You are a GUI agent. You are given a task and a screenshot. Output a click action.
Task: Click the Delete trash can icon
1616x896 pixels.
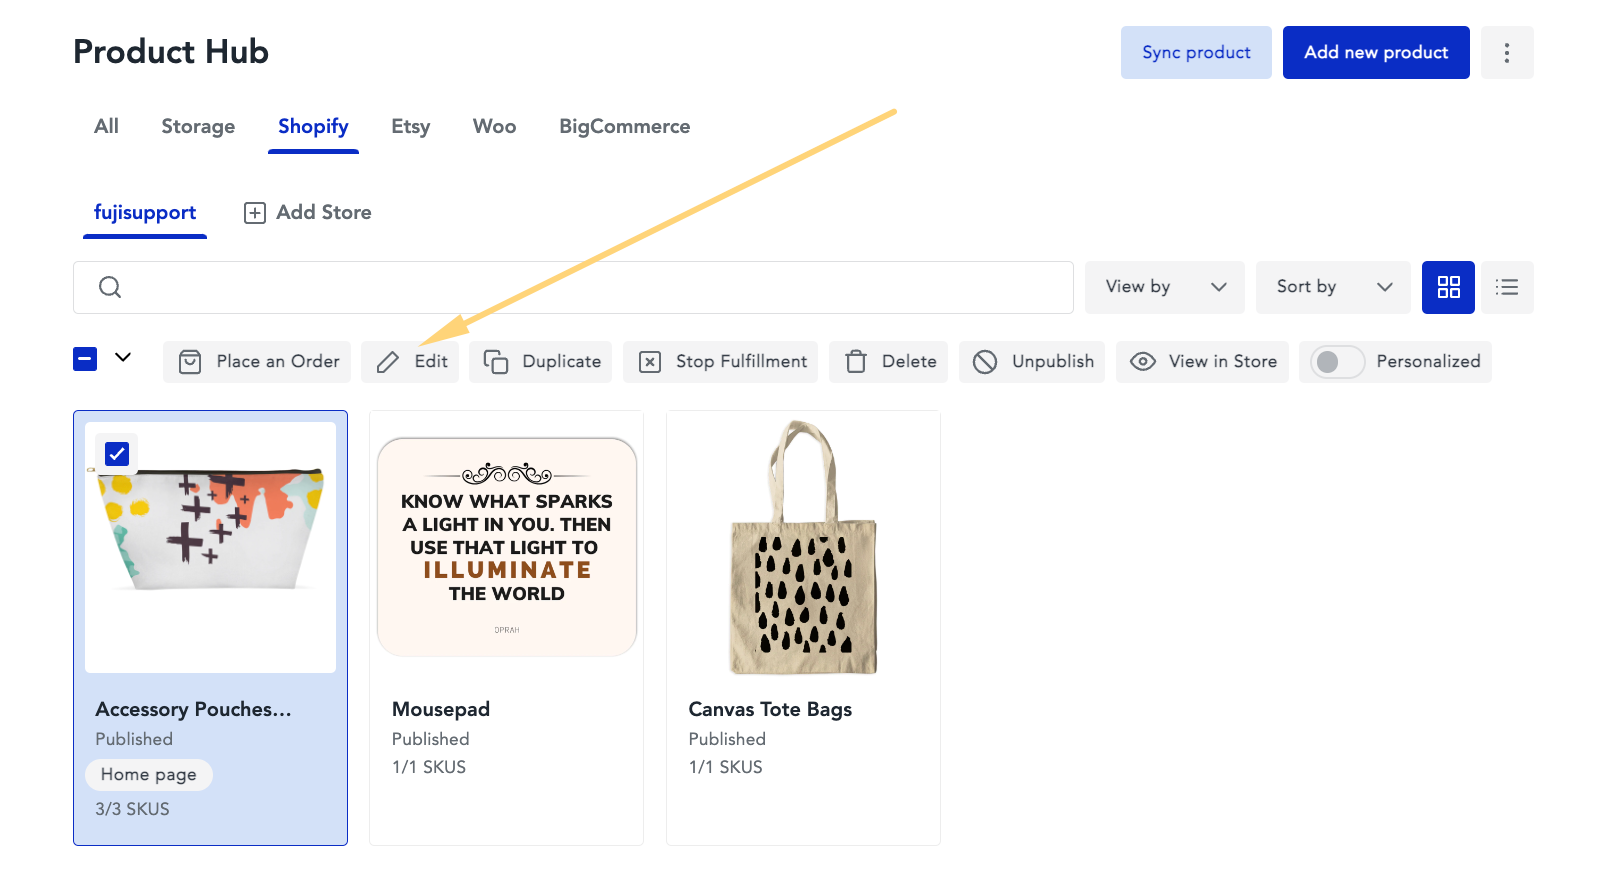pos(856,362)
